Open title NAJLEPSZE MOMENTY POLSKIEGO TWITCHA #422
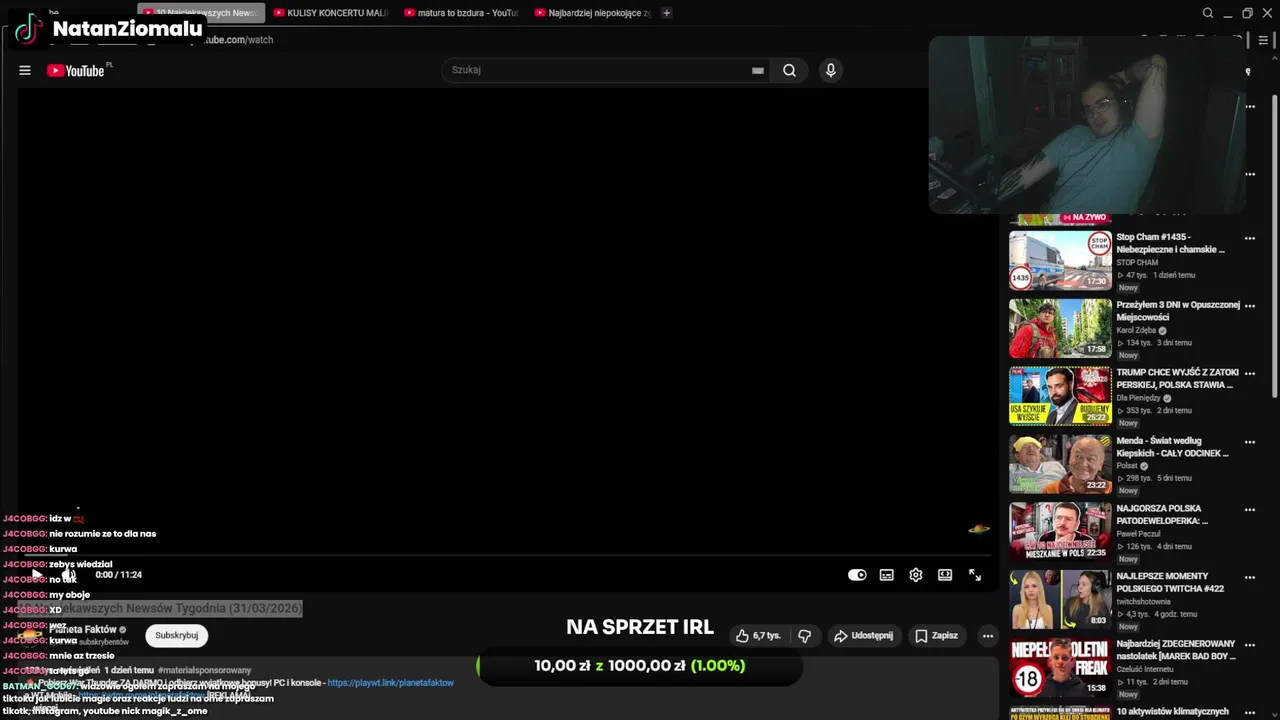 click(1170, 582)
